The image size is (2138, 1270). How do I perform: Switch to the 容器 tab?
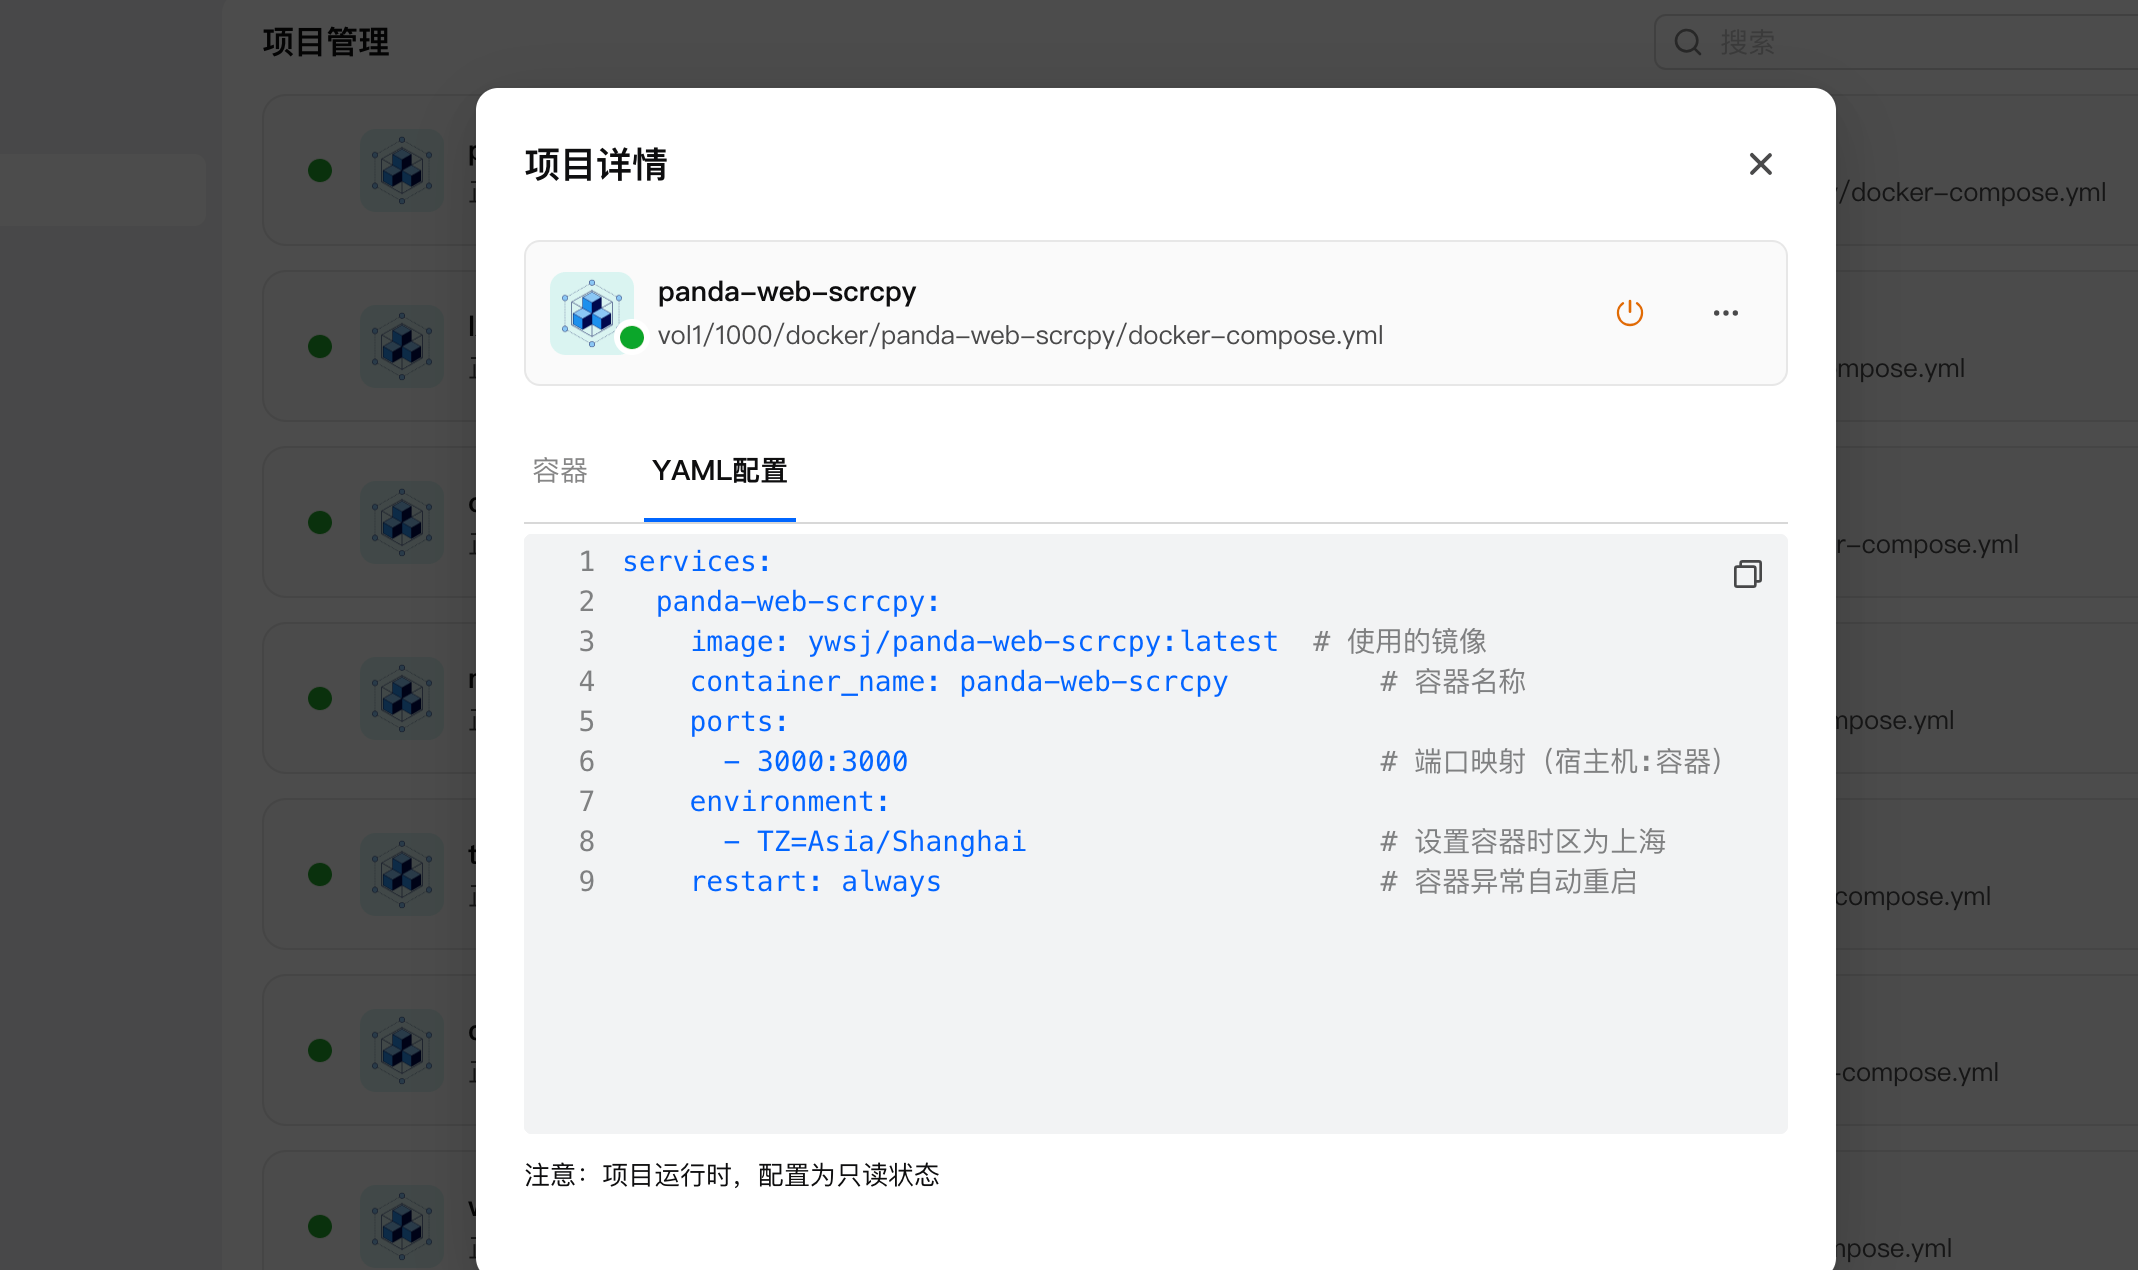560,471
